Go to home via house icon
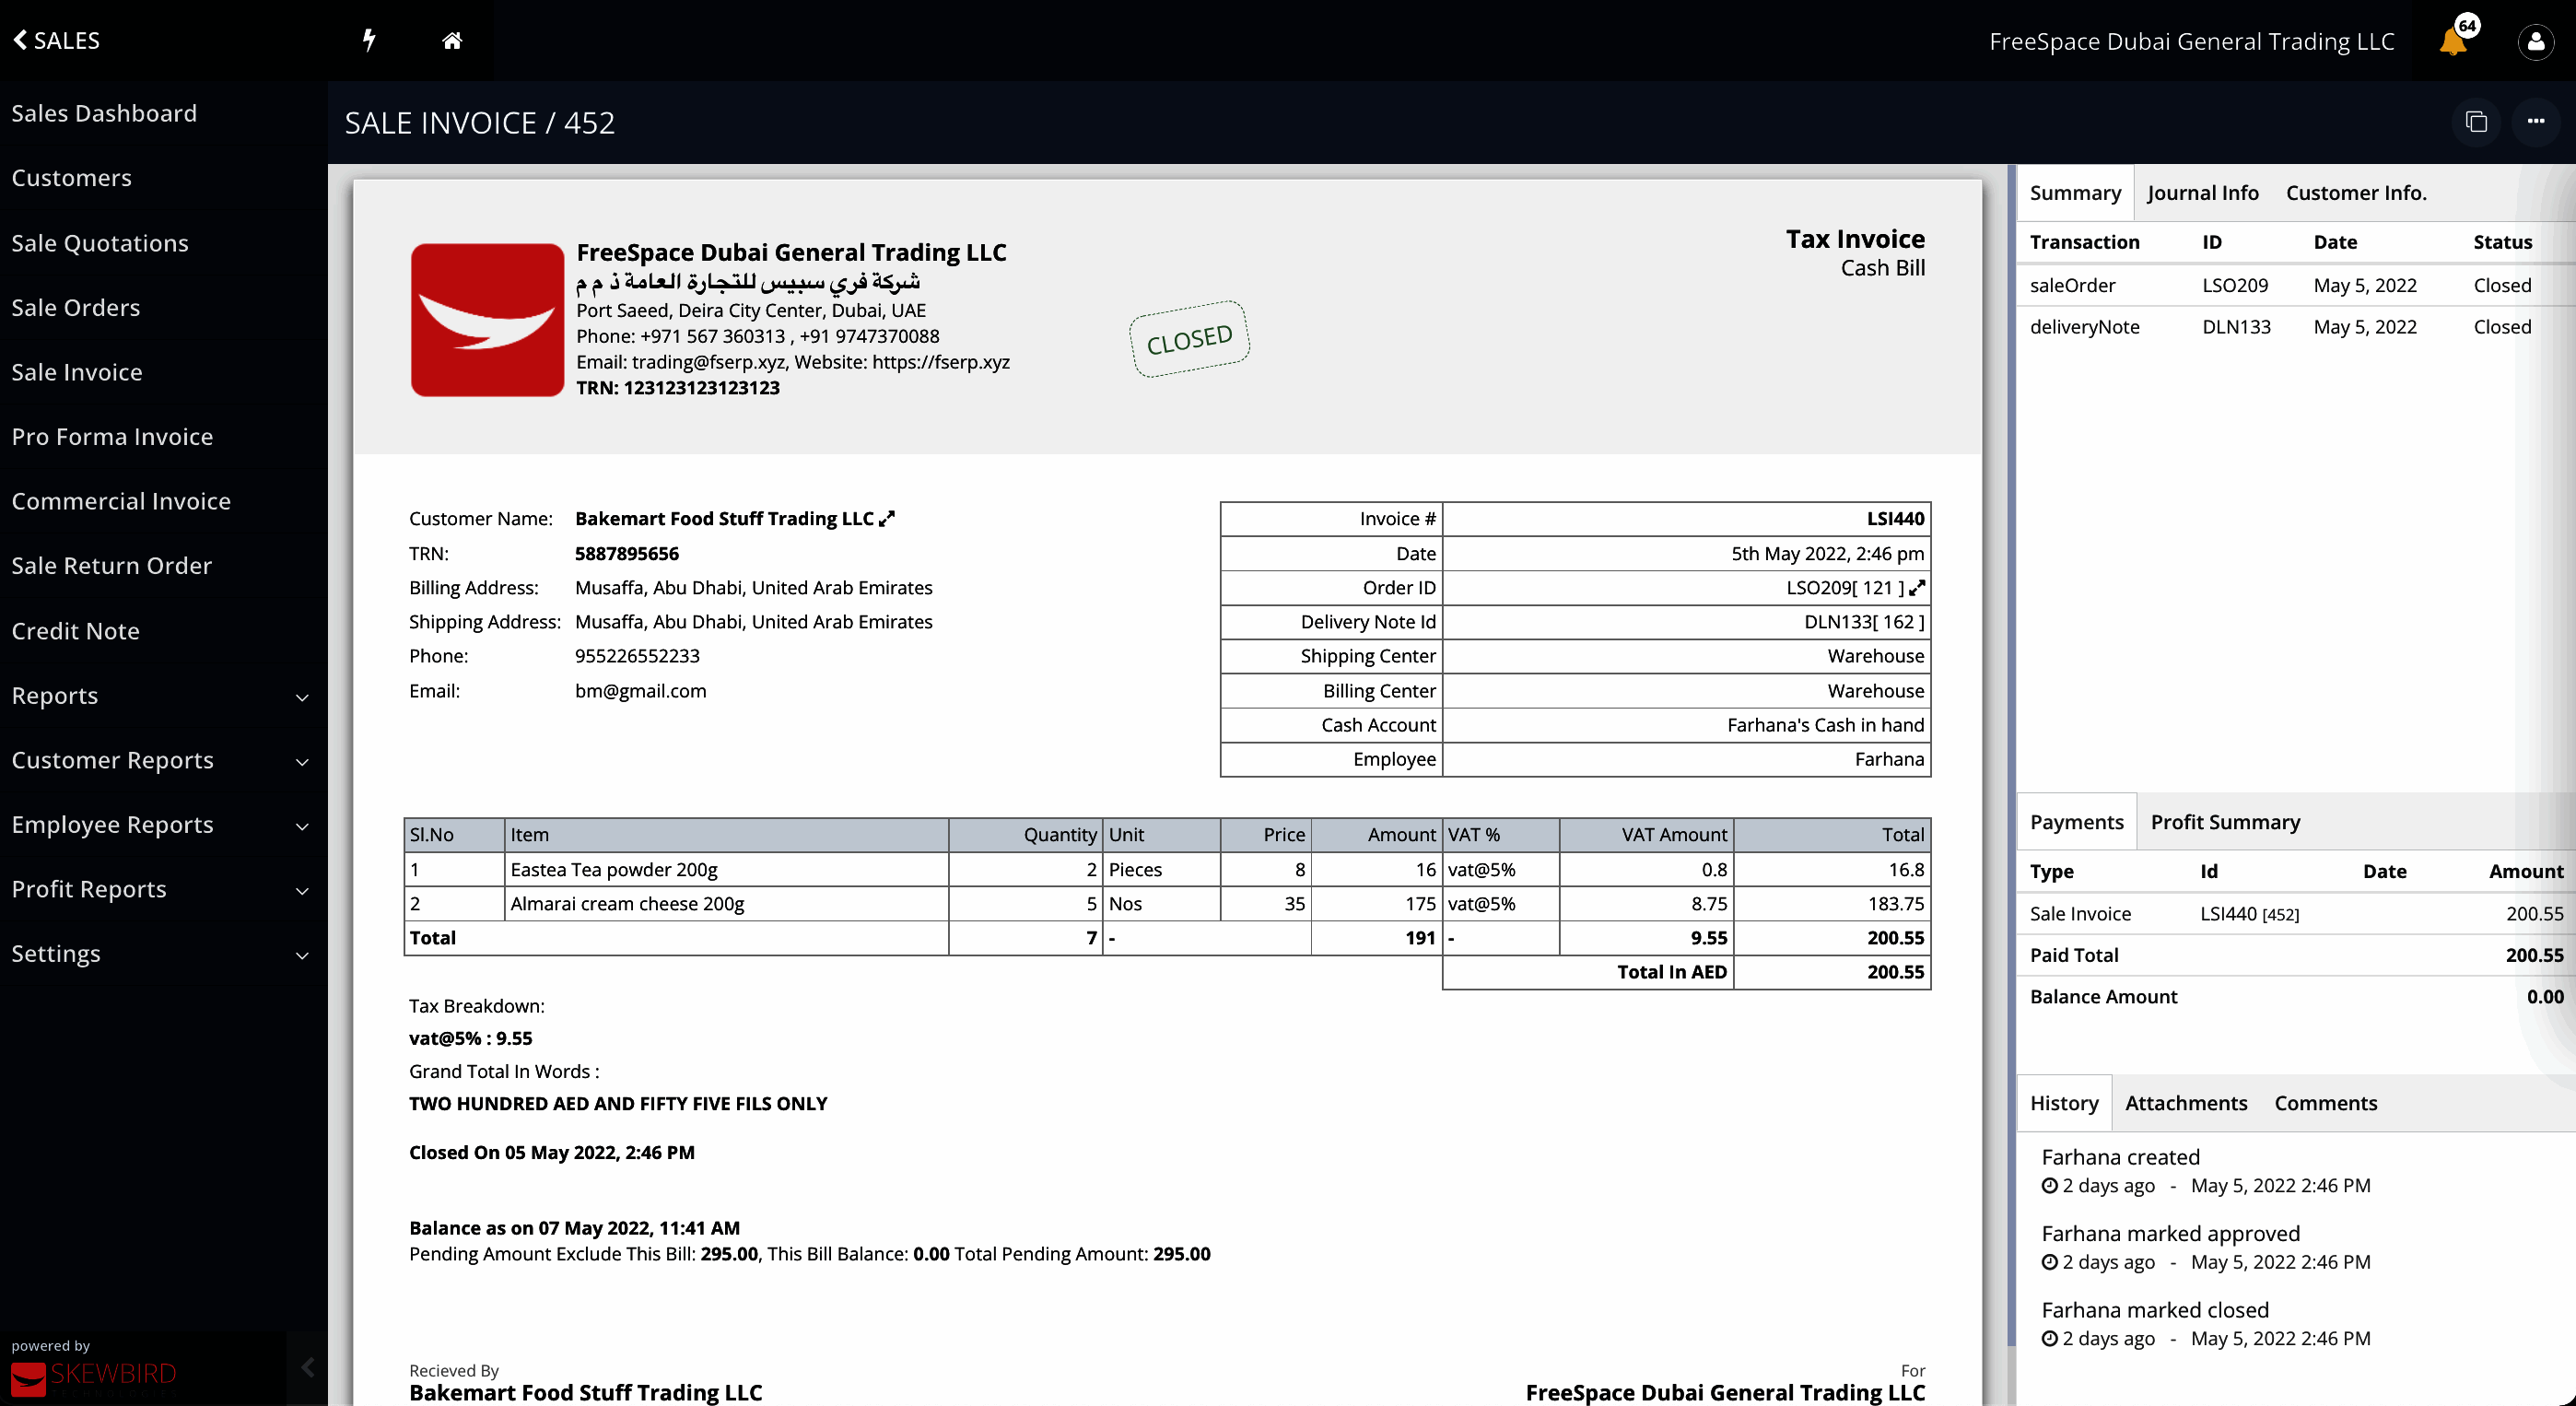Screen dimensions: 2576x1406 452,40
